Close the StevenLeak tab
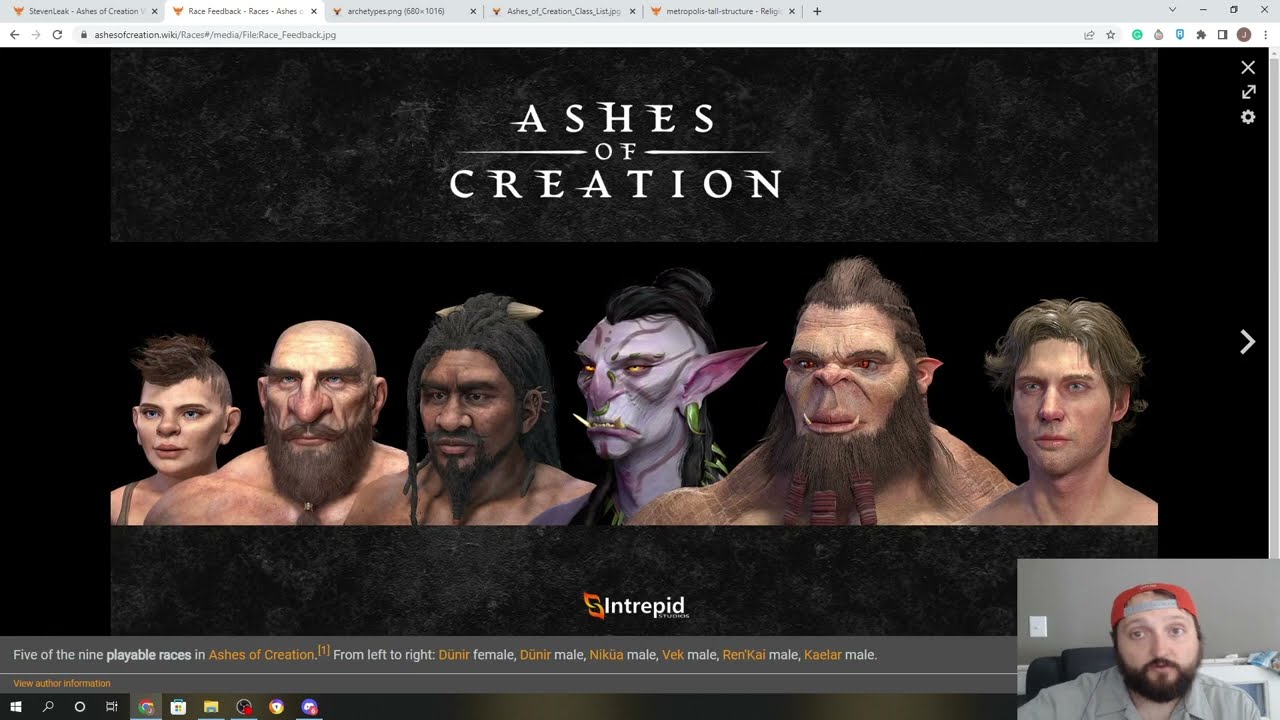1280x720 pixels. point(154,11)
